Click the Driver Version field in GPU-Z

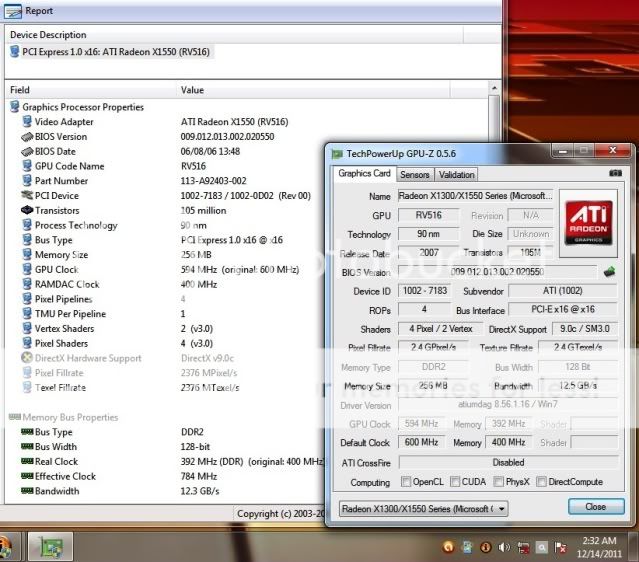pyautogui.click(x=508, y=404)
